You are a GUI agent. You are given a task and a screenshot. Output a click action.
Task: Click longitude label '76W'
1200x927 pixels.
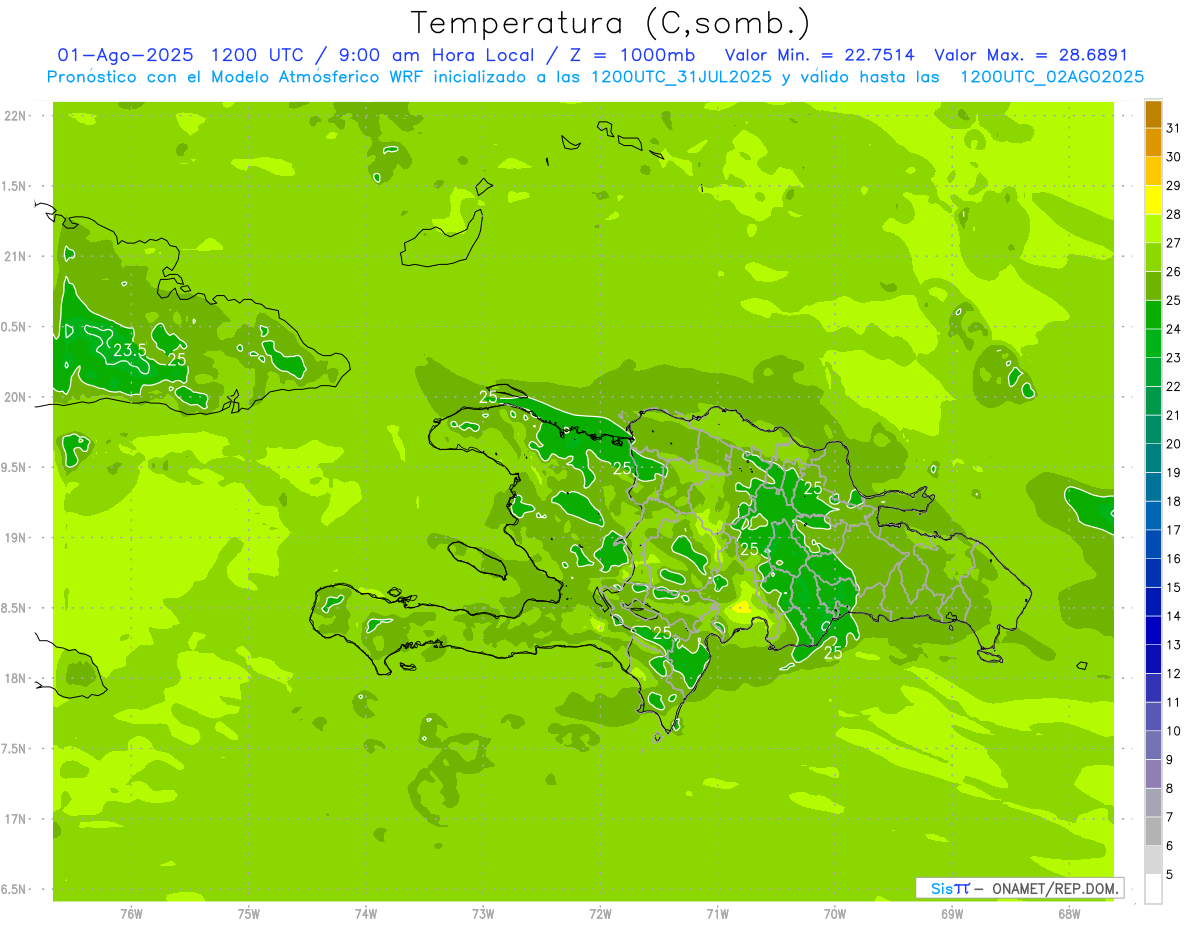coord(131,914)
